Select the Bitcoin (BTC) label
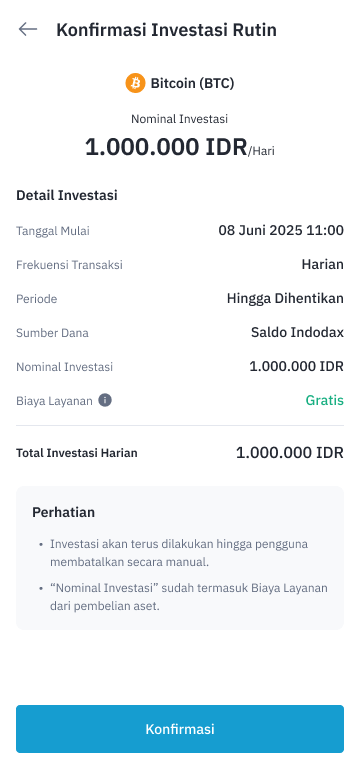 (x=192, y=83)
